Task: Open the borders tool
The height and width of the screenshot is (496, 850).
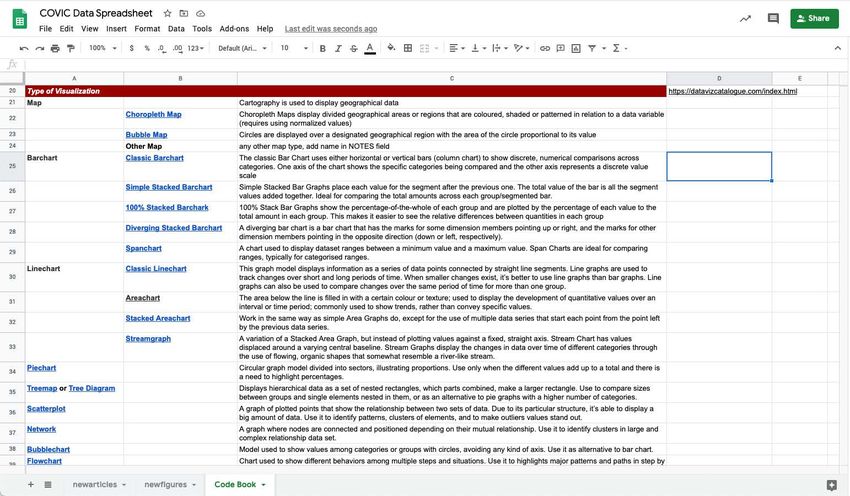Action: click(408, 48)
